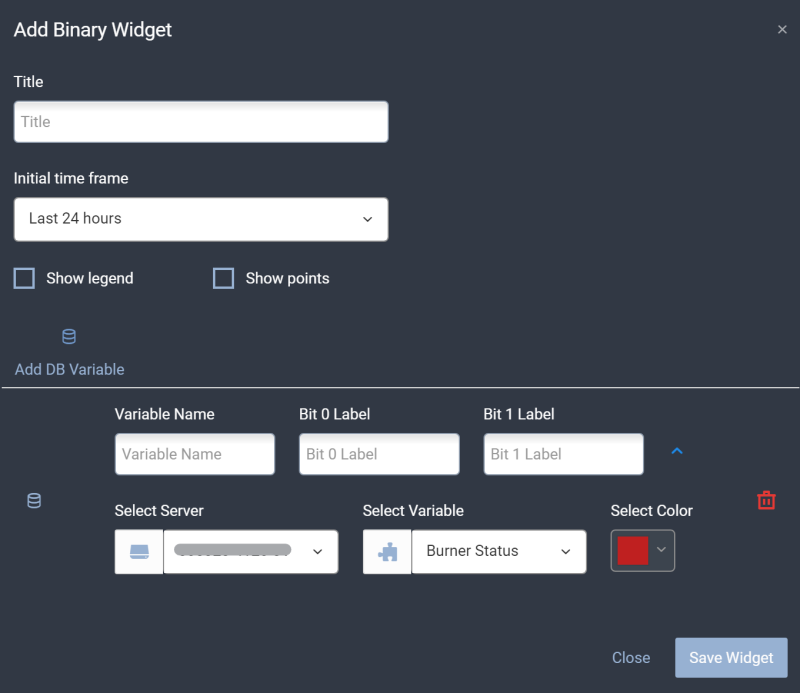Click the Bit 0 Label input field

pos(379,454)
